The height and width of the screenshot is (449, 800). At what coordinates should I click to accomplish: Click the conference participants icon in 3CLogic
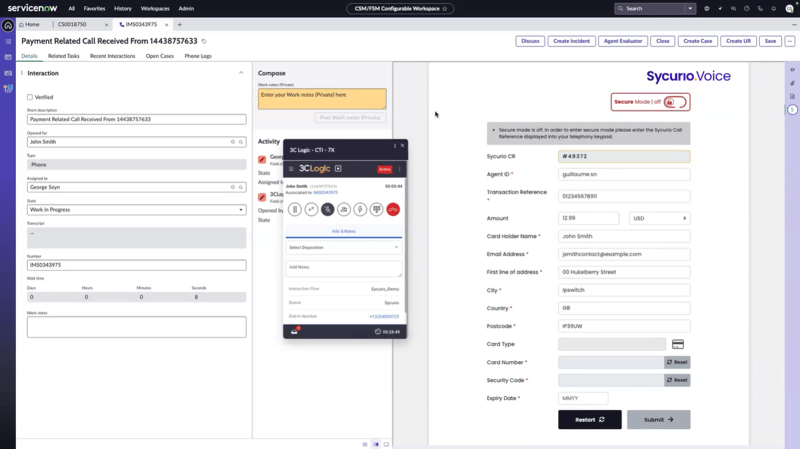coord(344,209)
